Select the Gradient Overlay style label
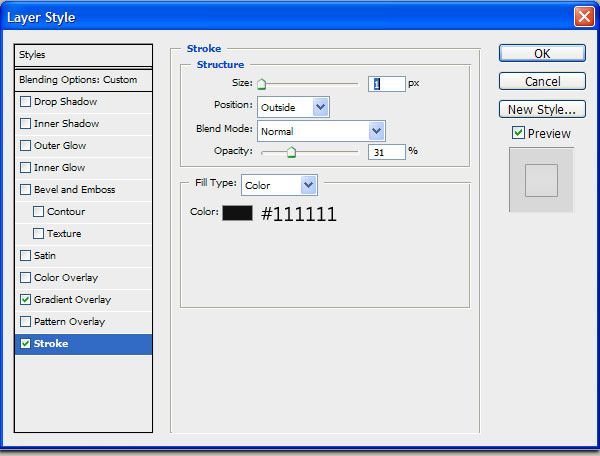This screenshot has height=456, width=600. coord(72,300)
